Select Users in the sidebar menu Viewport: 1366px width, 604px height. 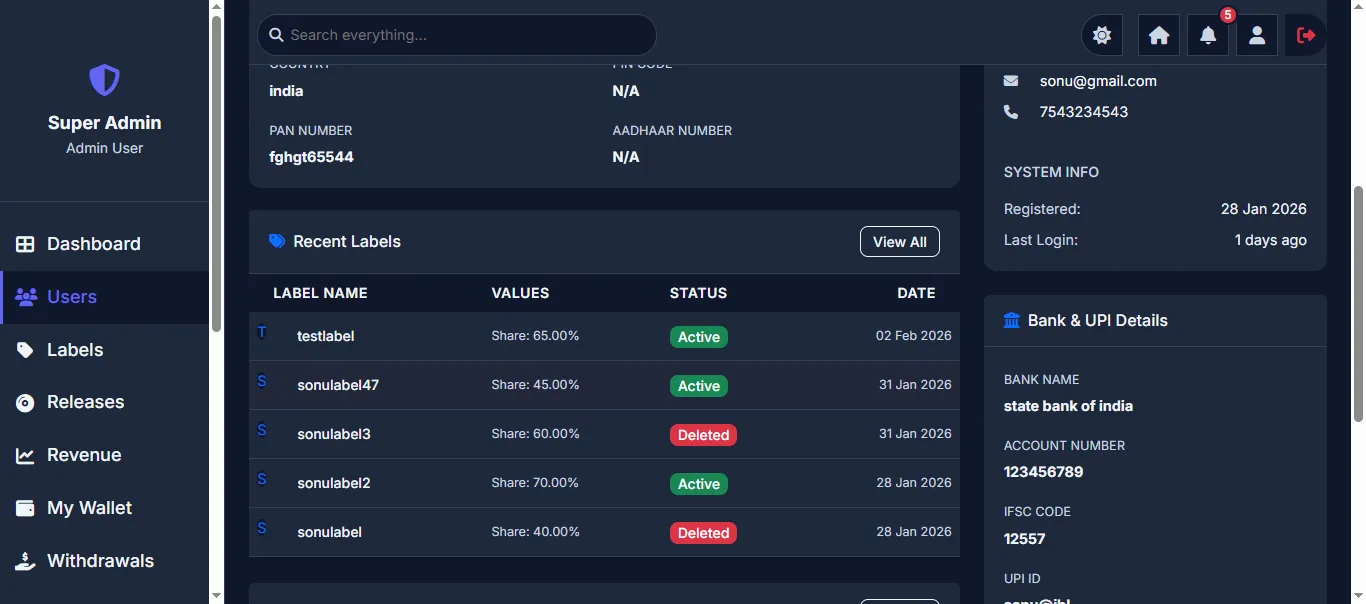pyautogui.click(x=104, y=297)
